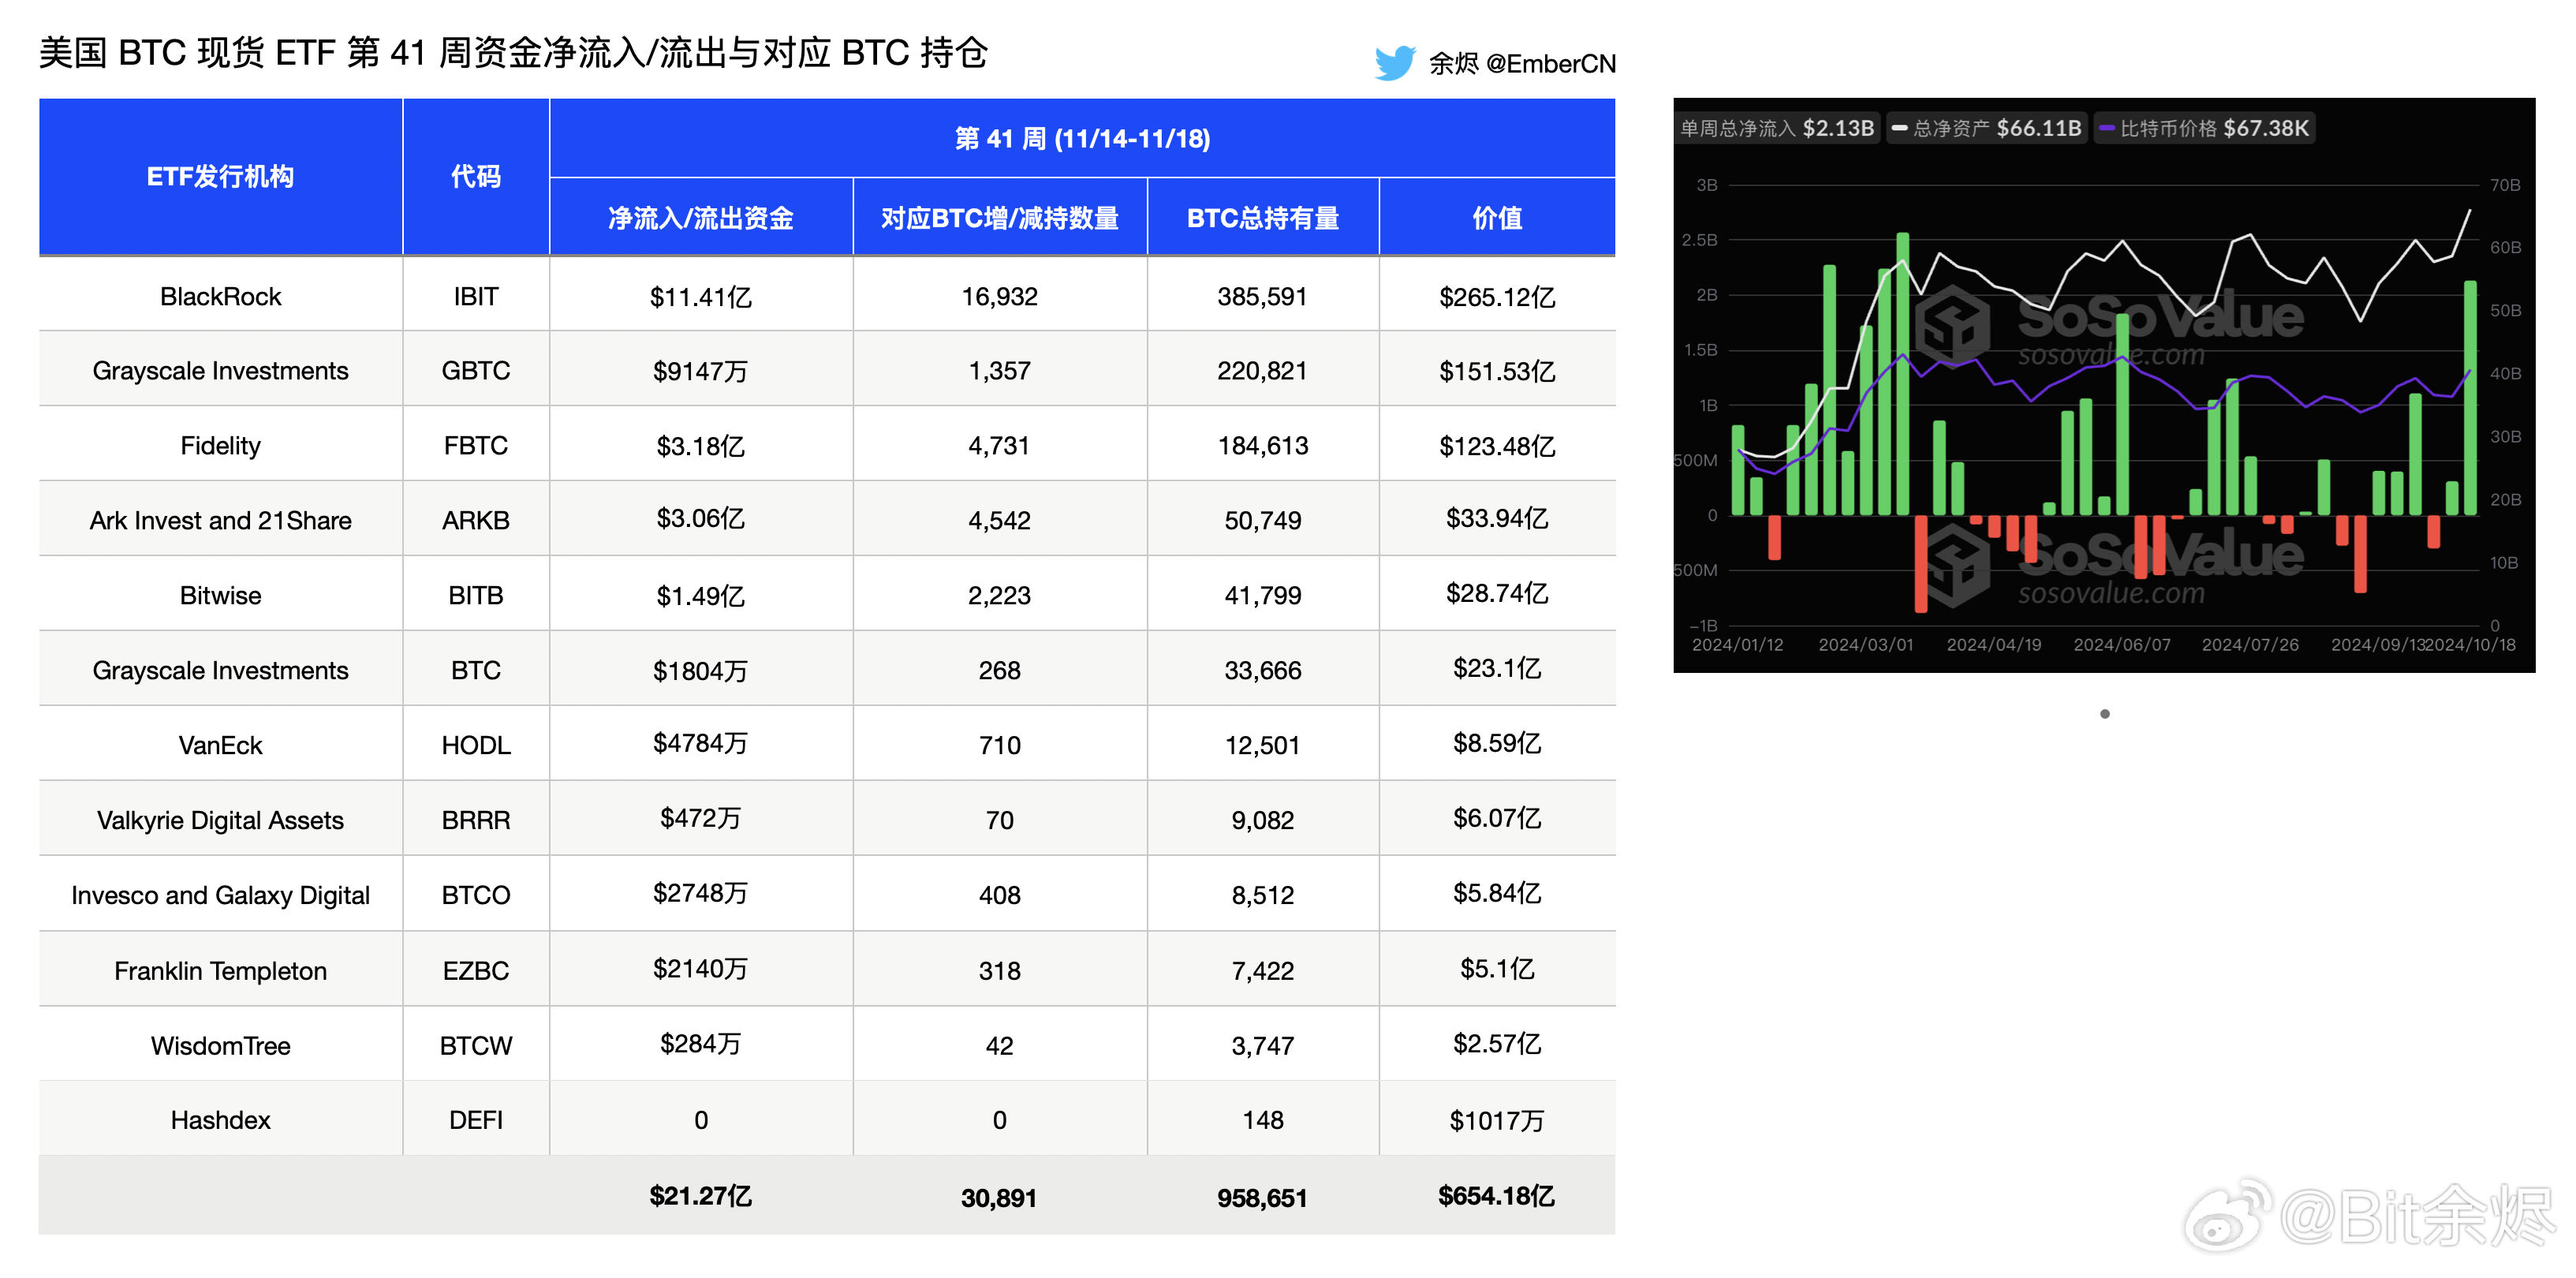Click the image carousel indicator dot
Screen dimensions: 2576x1278
(x=2105, y=714)
